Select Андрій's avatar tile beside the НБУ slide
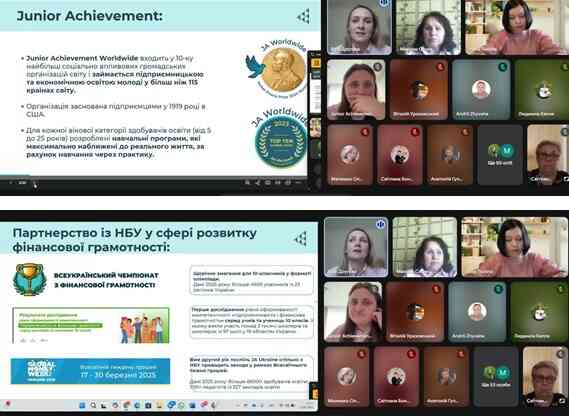 click(x=477, y=312)
